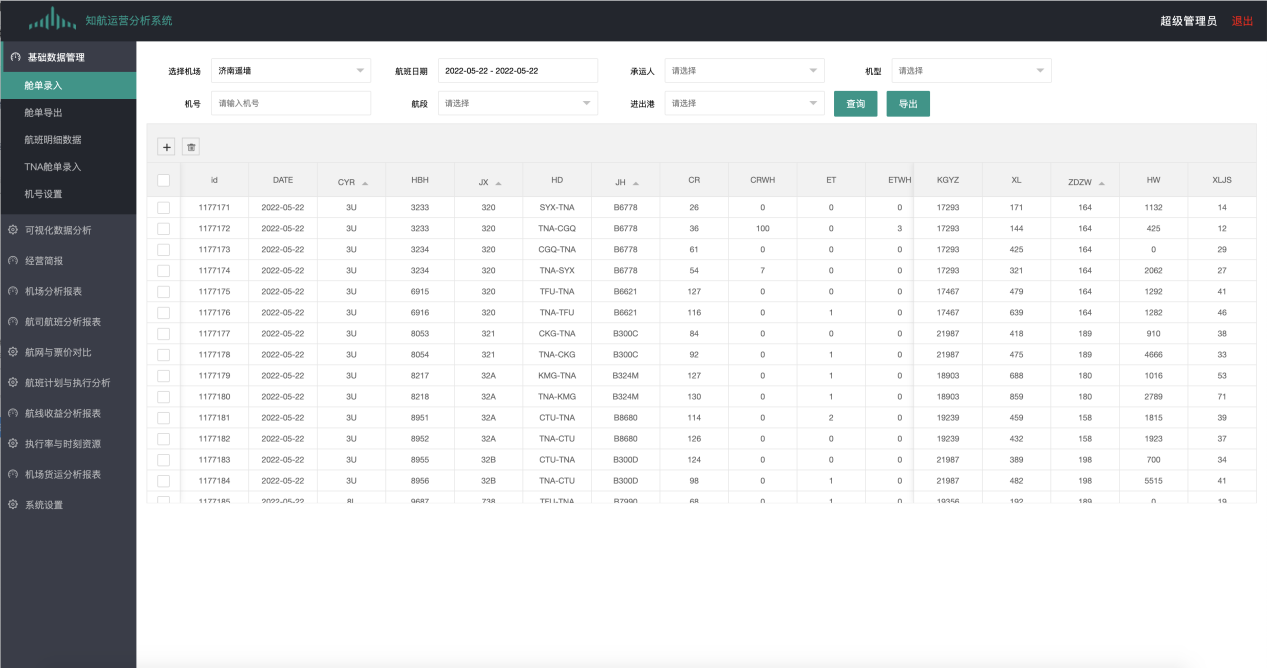Check the row with id 1177176
1267x668 pixels.
[x=164, y=313]
